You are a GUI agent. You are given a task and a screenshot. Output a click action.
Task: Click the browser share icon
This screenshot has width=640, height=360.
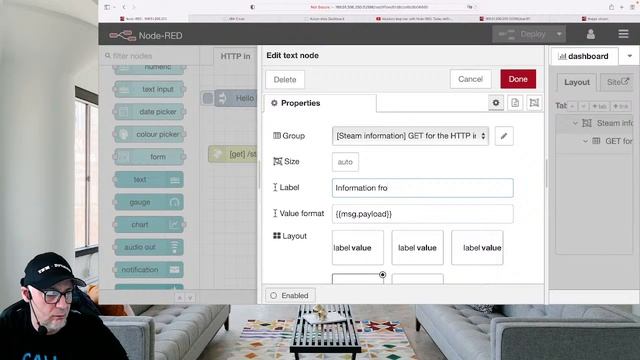click(x=611, y=7)
